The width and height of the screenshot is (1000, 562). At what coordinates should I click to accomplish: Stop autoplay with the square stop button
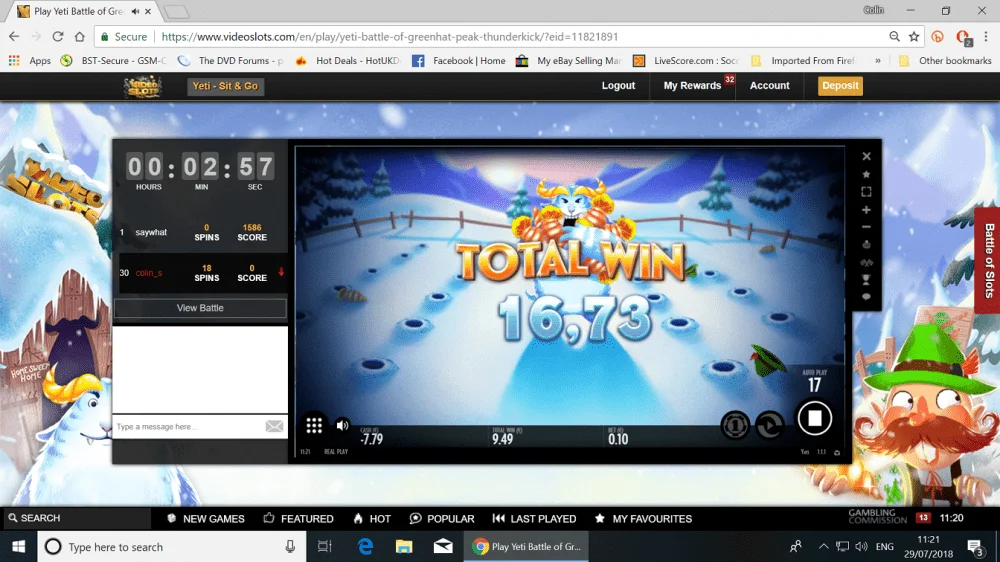(x=814, y=418)
